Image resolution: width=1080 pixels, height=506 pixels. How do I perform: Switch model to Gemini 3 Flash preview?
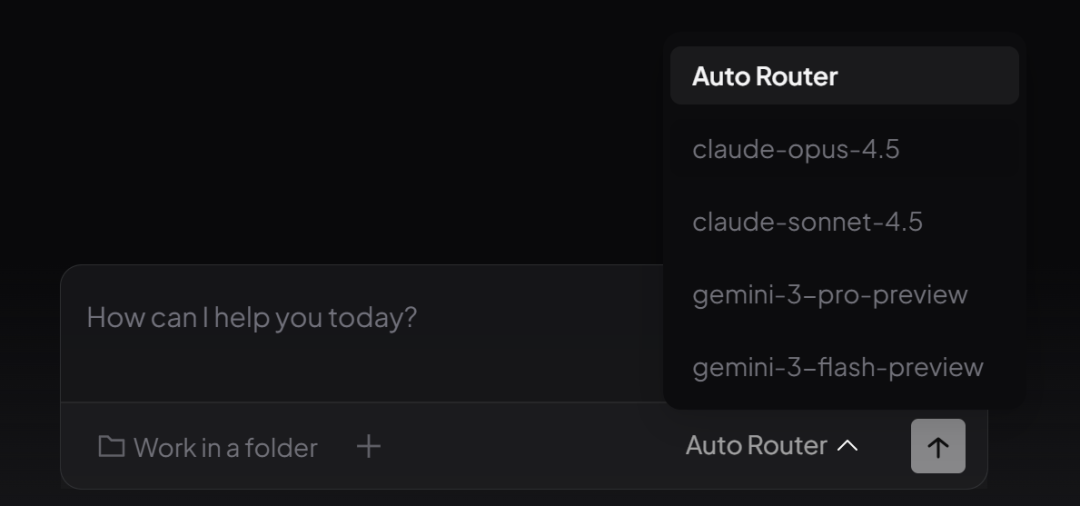click(844, 368)
